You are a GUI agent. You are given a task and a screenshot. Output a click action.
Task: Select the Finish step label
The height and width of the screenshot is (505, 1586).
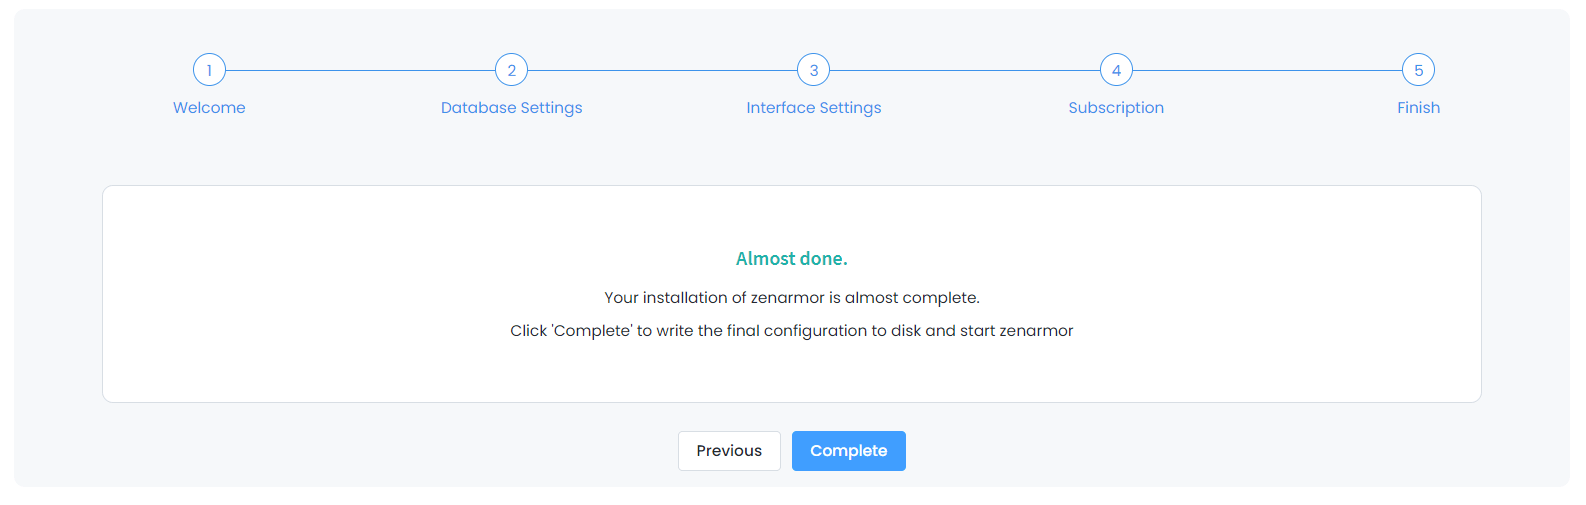coord(1418,108)
